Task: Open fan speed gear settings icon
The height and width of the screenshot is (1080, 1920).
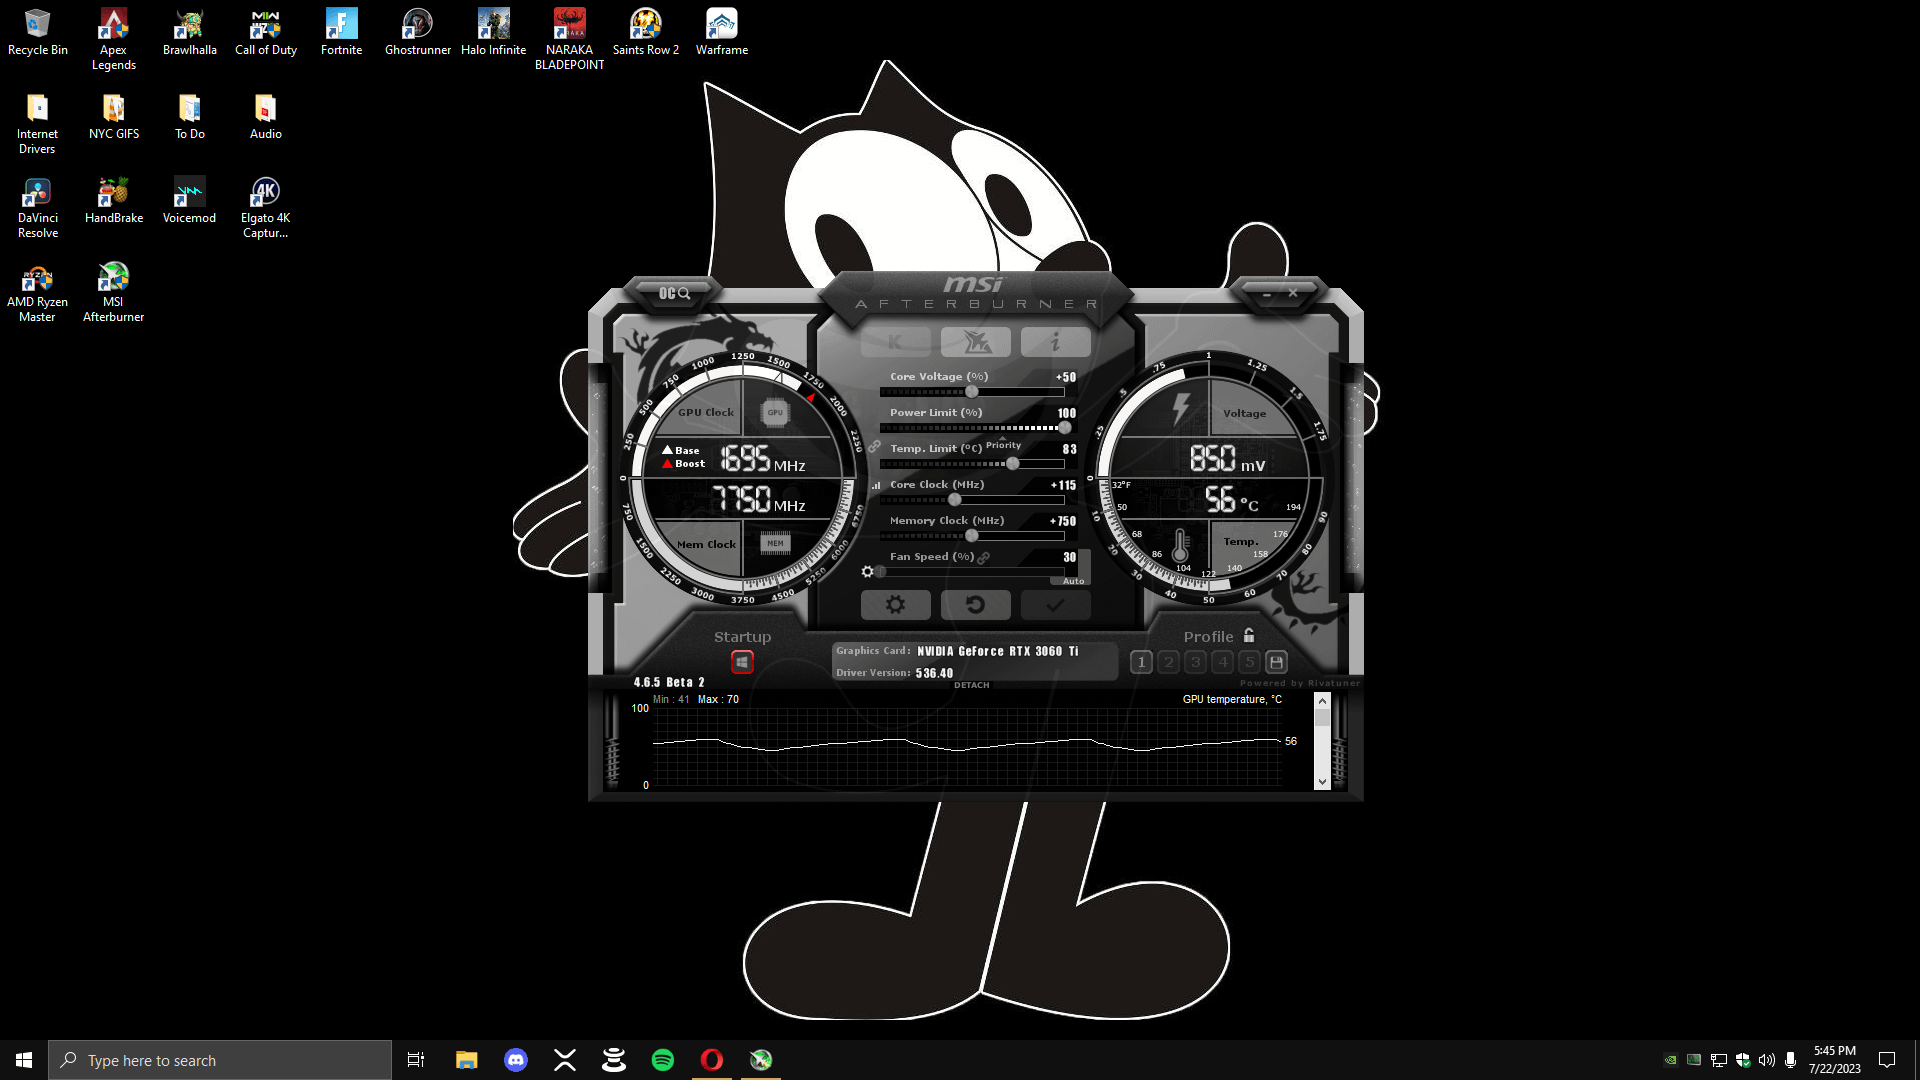Action: (x=867, y=572)
